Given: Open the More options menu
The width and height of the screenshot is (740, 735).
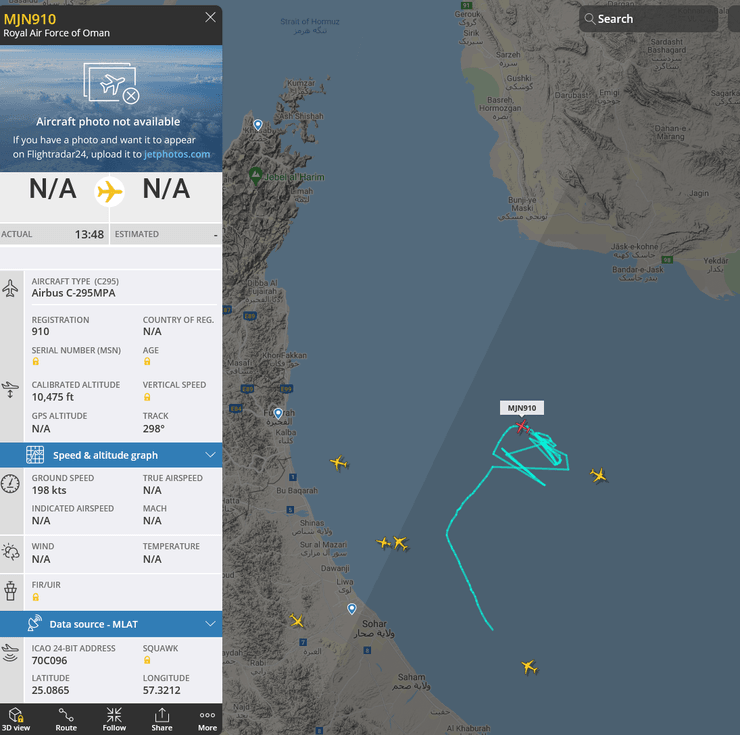Looking at the screenshot, I should tap(207, 718).
